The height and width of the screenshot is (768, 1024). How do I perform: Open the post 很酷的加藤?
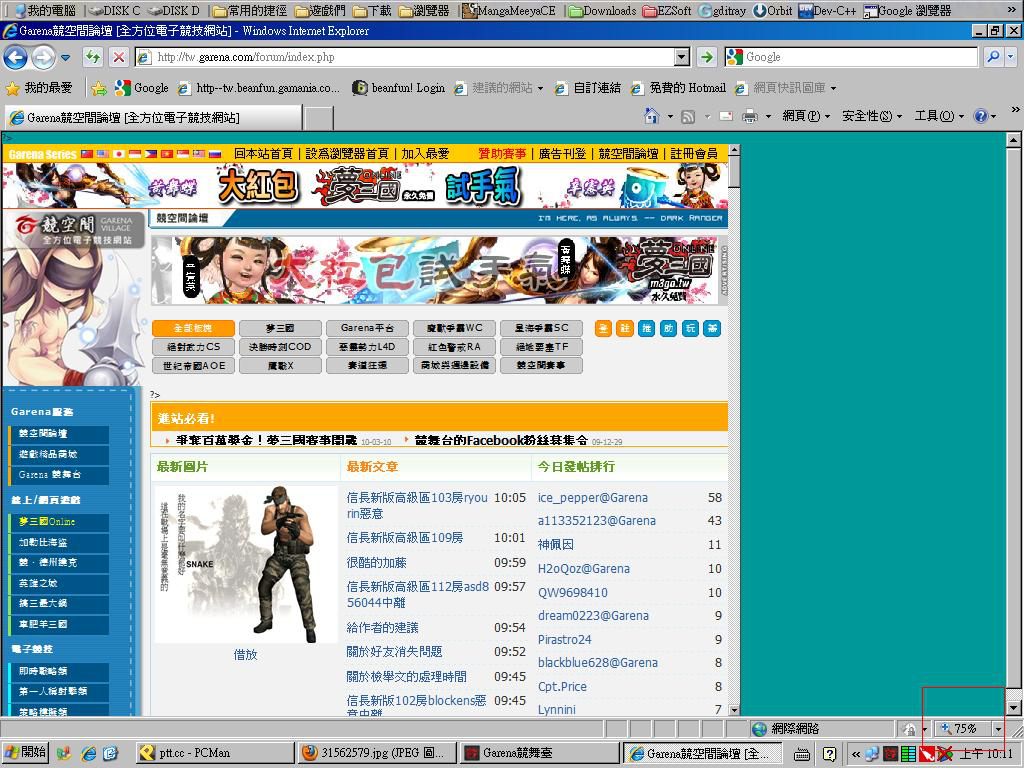(376, 562)
